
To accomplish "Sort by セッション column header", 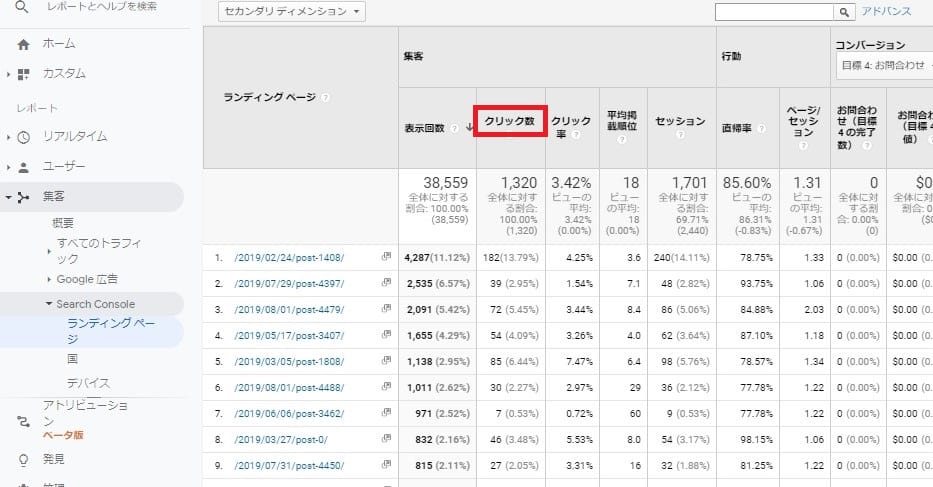I will 680,121.
